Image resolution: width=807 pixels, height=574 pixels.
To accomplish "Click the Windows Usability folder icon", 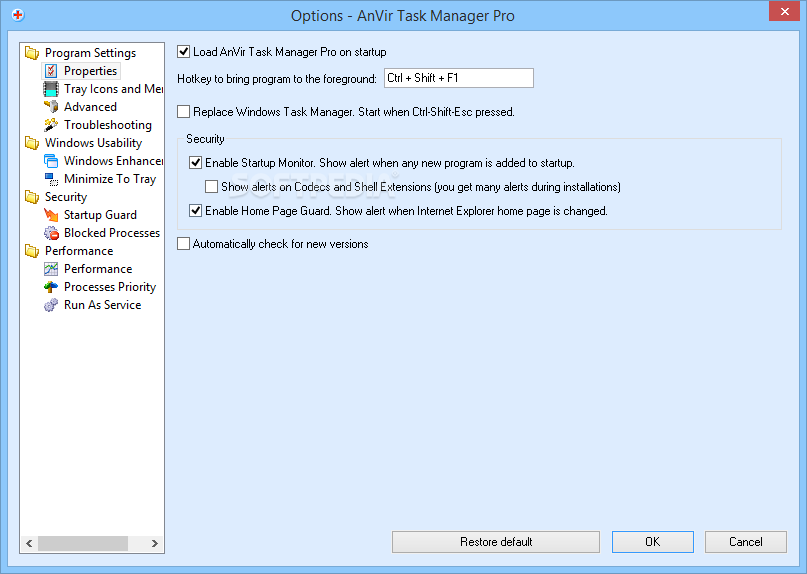I will (32, 143).
